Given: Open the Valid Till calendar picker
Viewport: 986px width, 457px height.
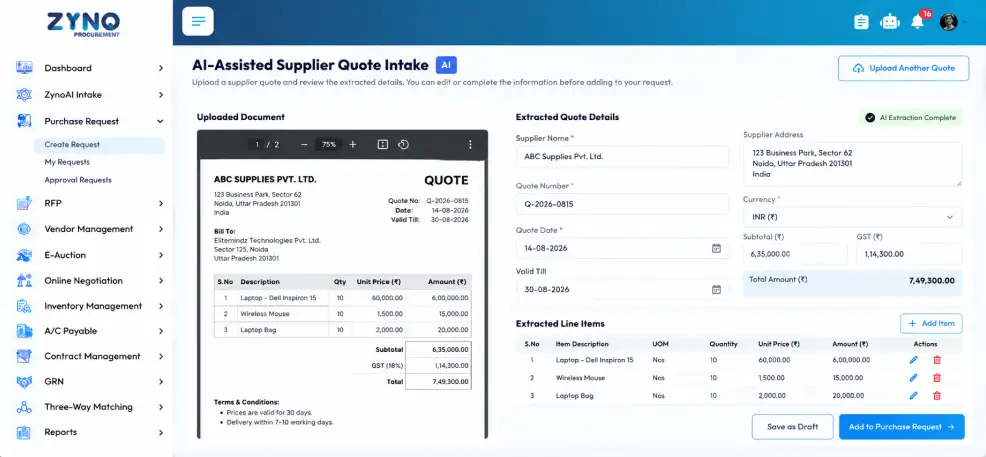Looking at the screenshot, I should [x=716, y=290].
